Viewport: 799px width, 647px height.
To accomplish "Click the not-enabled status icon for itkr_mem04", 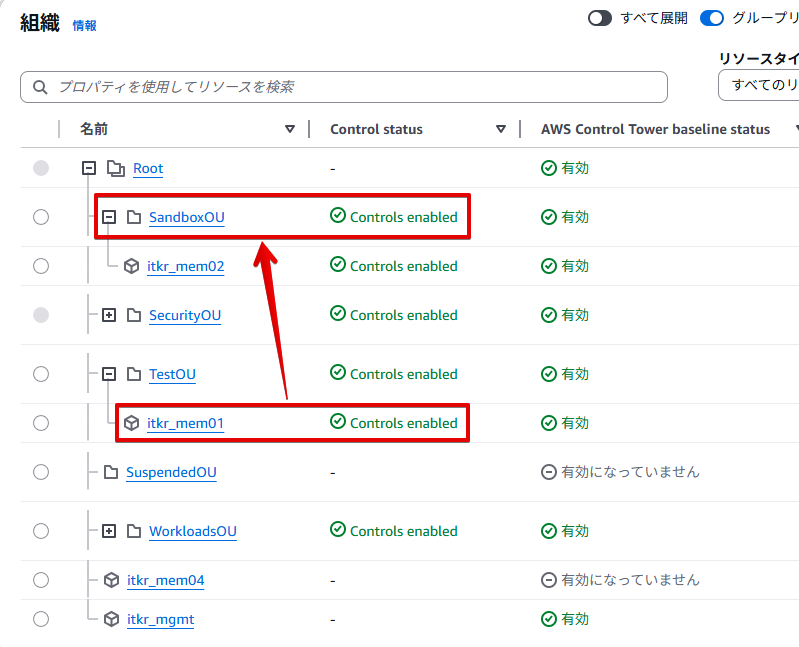I will pyautogui.click(x=548, y=580).
